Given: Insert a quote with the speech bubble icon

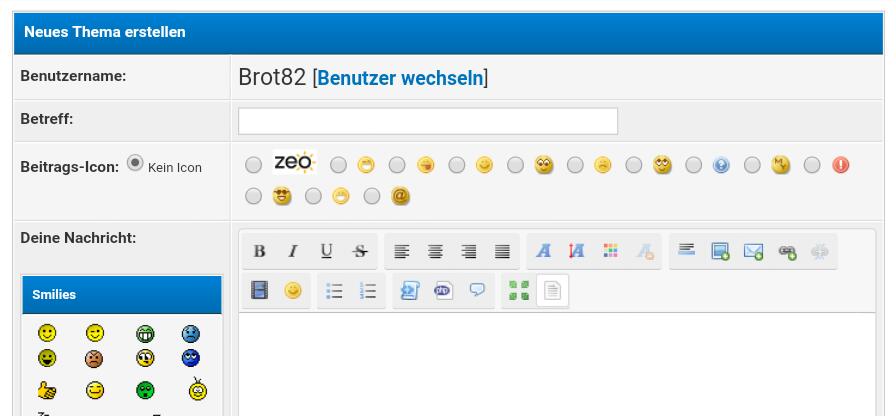Looking at the screenshot, I should click(477, 291).
